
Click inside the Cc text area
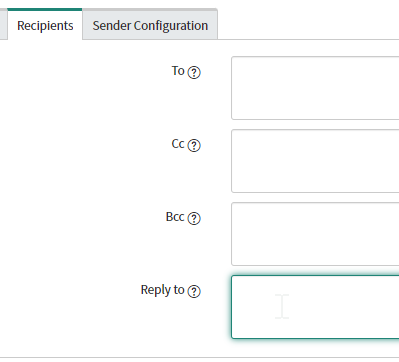tap(315, 161)
